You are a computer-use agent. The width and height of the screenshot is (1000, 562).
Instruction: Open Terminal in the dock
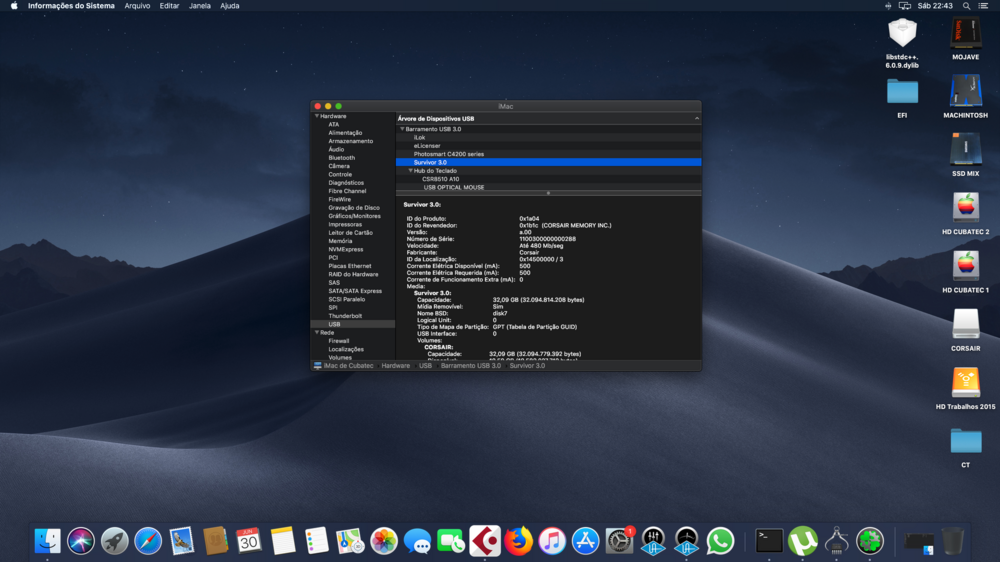[769, 541]
